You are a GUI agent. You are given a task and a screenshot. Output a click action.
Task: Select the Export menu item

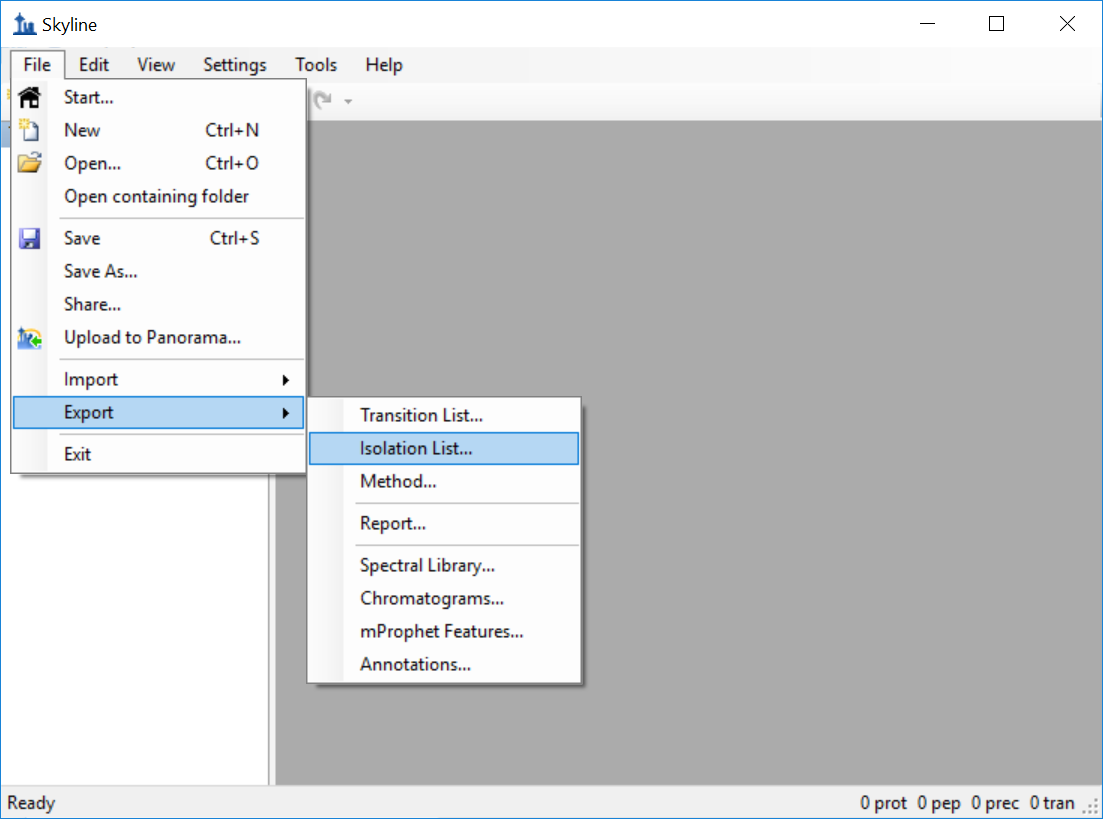tap(159, 413)
